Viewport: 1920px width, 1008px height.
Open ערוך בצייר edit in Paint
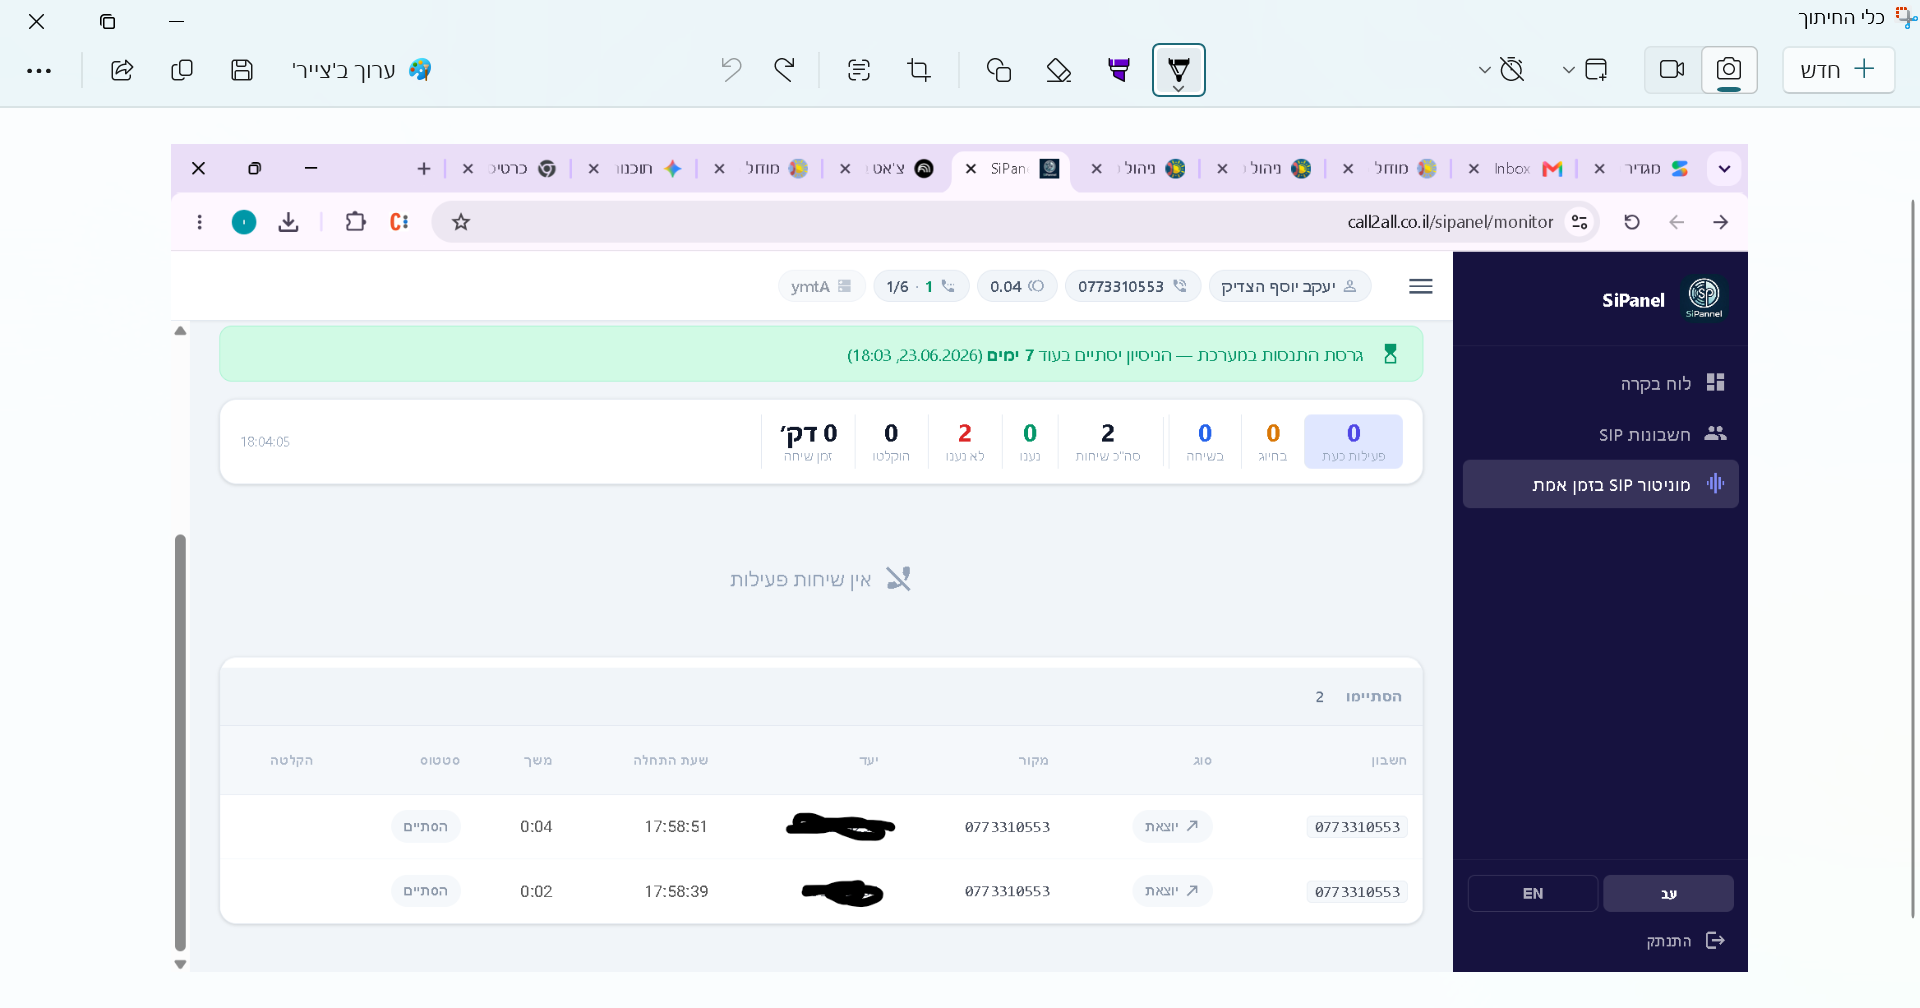[362, 70]
